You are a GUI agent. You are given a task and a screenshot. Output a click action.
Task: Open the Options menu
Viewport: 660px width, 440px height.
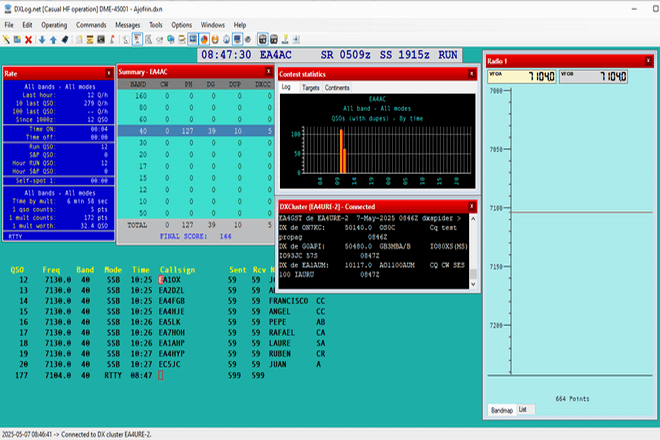181,25
